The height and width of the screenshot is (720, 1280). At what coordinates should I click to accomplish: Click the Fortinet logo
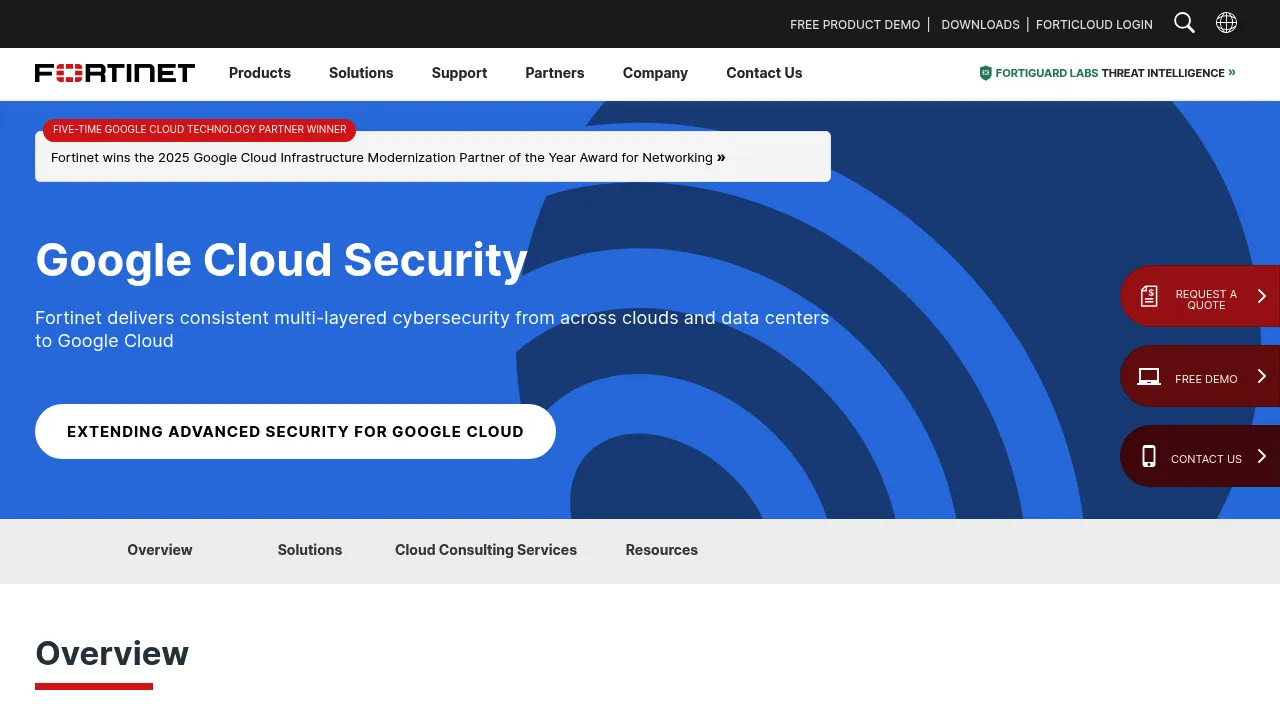(x=115, y=73)
